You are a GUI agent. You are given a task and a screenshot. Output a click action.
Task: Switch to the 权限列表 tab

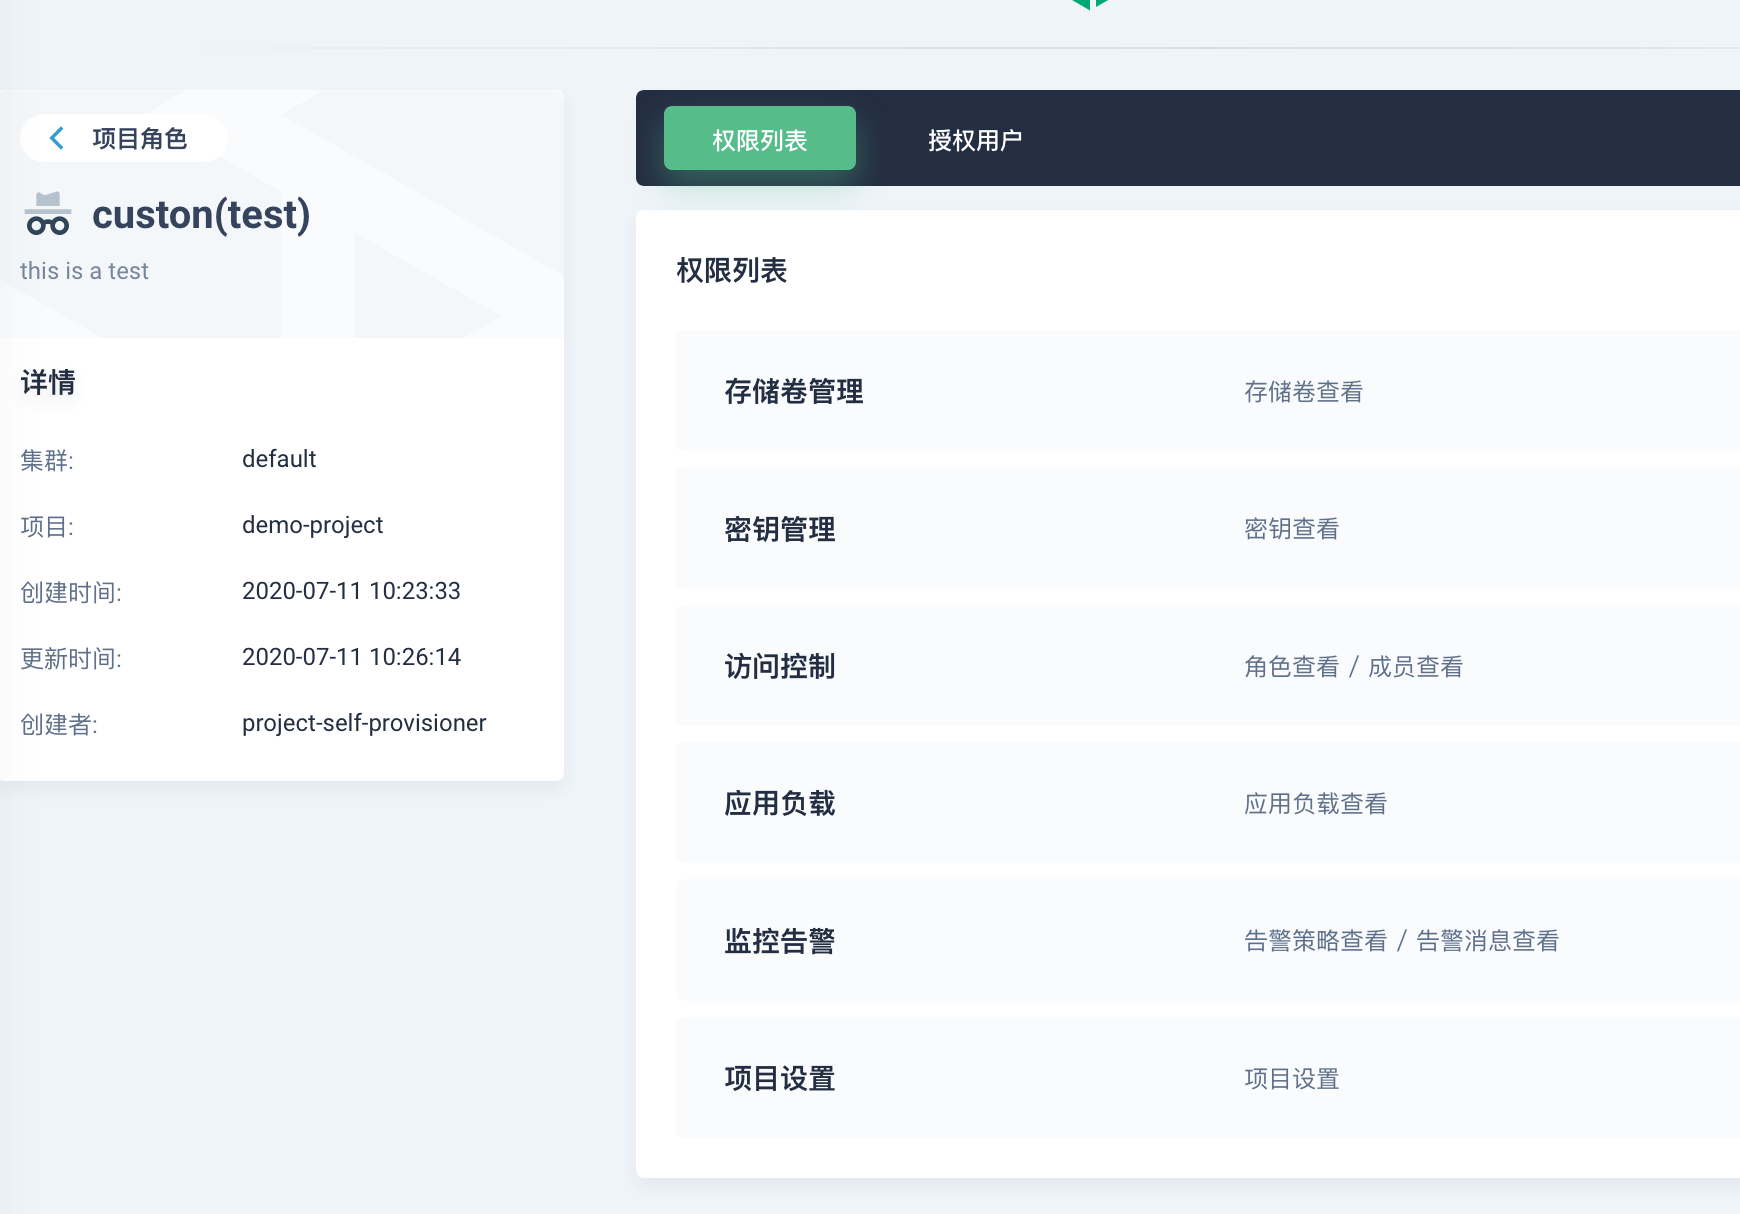[760, 138]
